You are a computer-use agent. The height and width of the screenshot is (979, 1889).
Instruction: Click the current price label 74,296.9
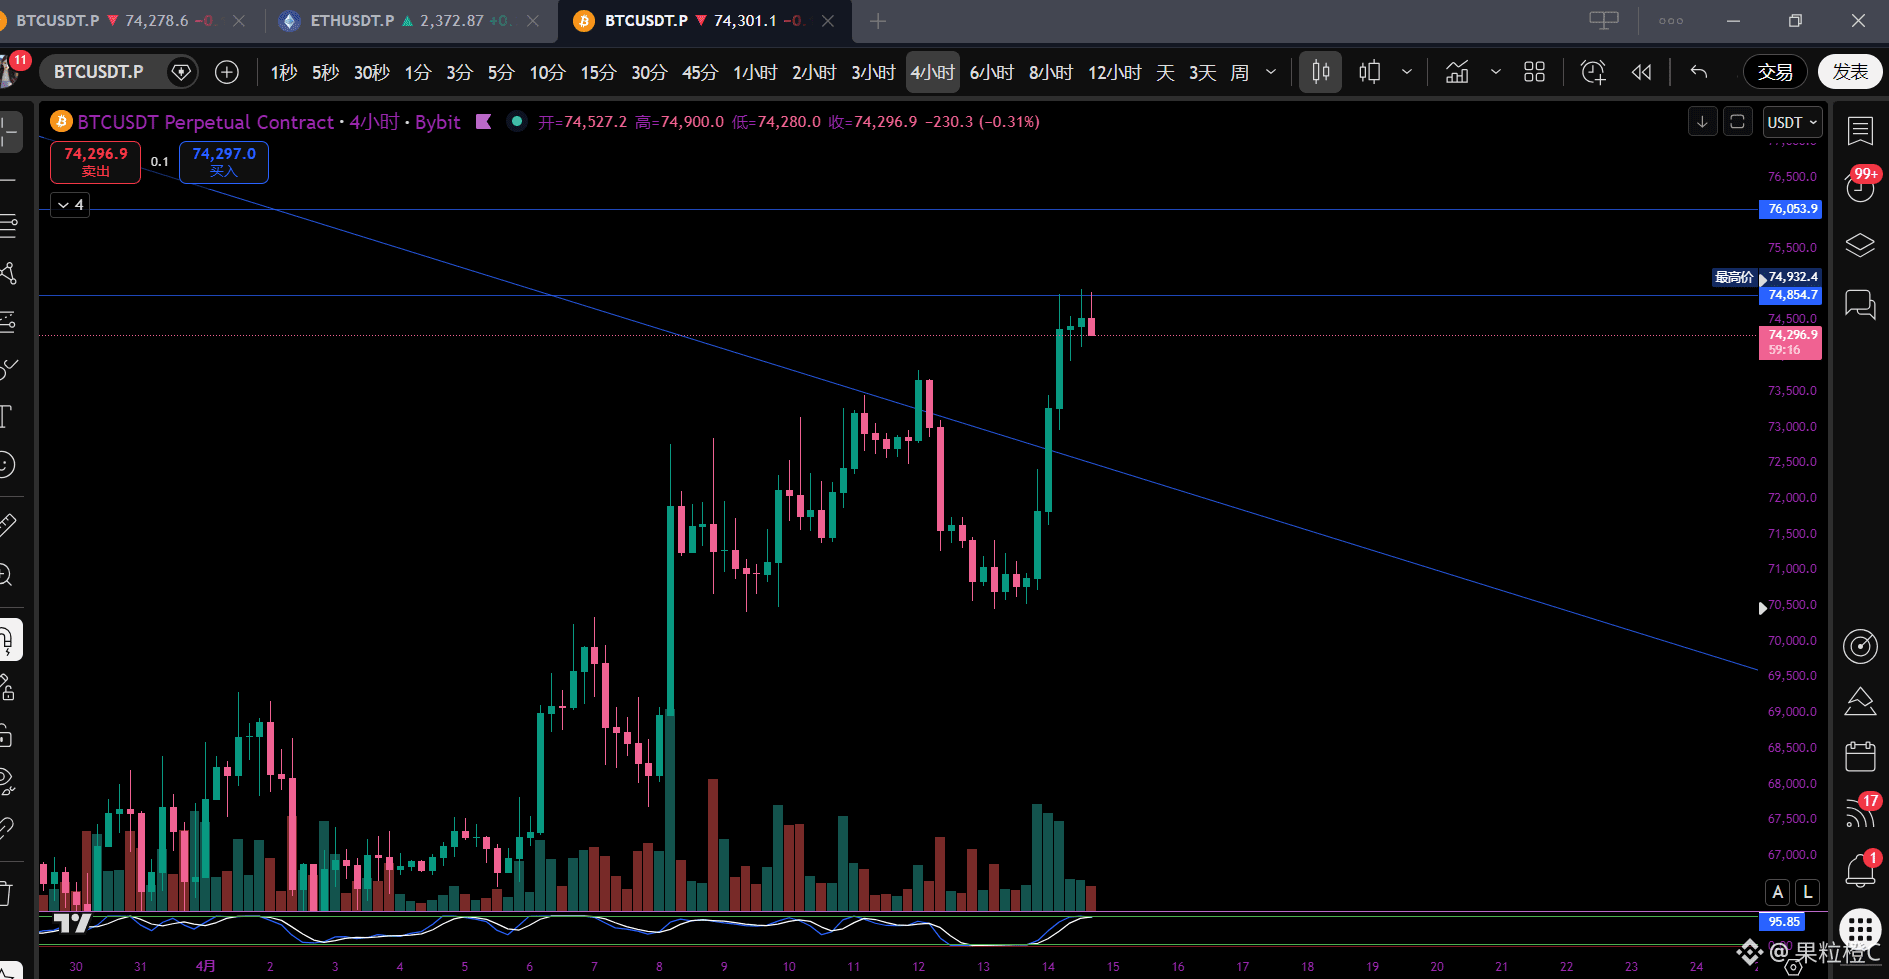click(1790, 342)
